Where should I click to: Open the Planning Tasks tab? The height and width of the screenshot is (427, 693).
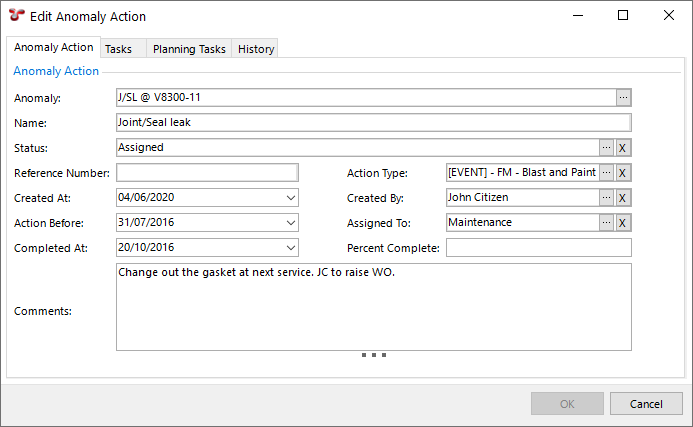pyautogui.click(x=189, y=49)
